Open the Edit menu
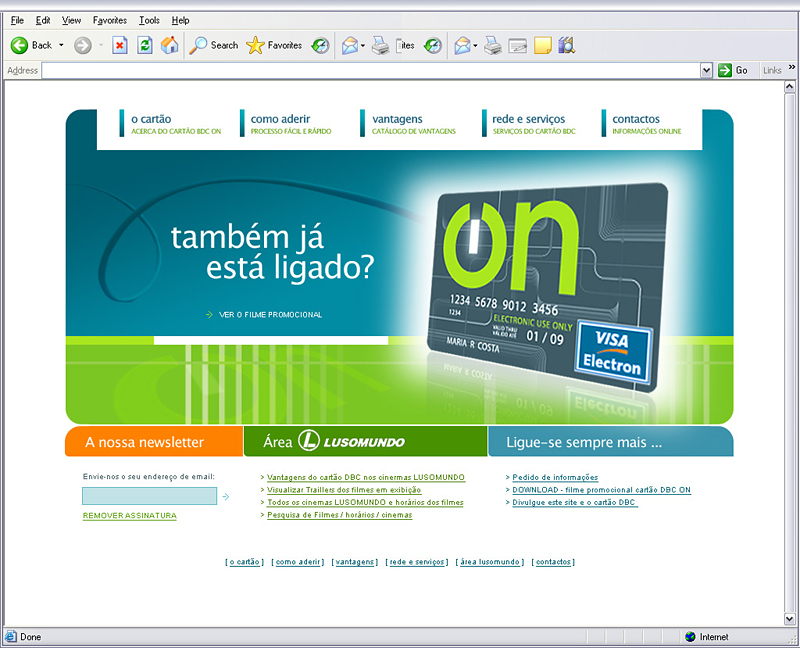 43,20
